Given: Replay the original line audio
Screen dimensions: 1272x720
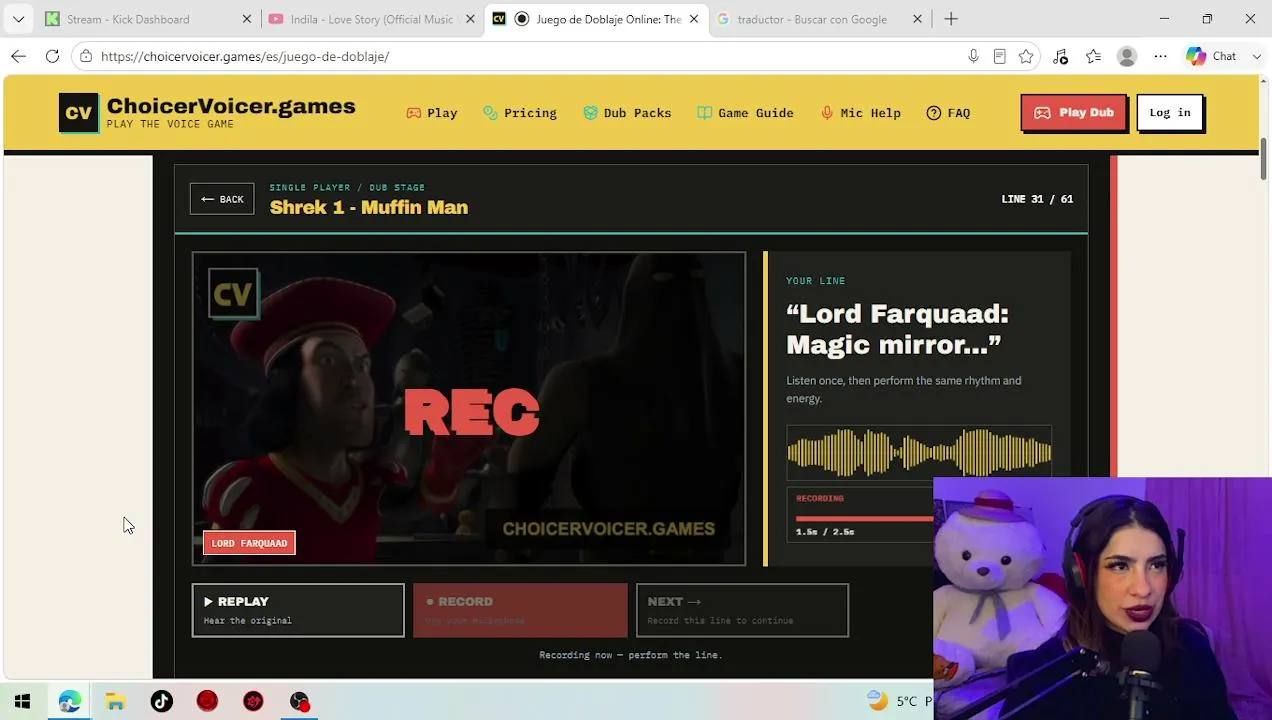Looking at the screenshot, I should [298, 610].
